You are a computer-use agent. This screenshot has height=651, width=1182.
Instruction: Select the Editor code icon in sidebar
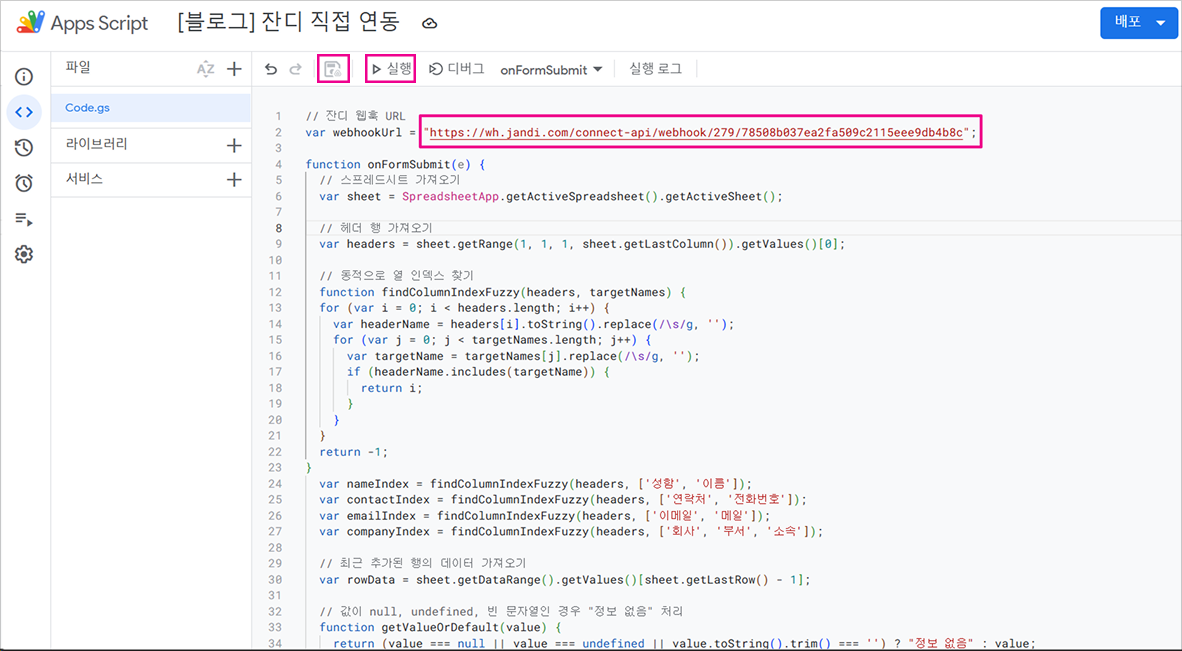click(x=24, y=112)
